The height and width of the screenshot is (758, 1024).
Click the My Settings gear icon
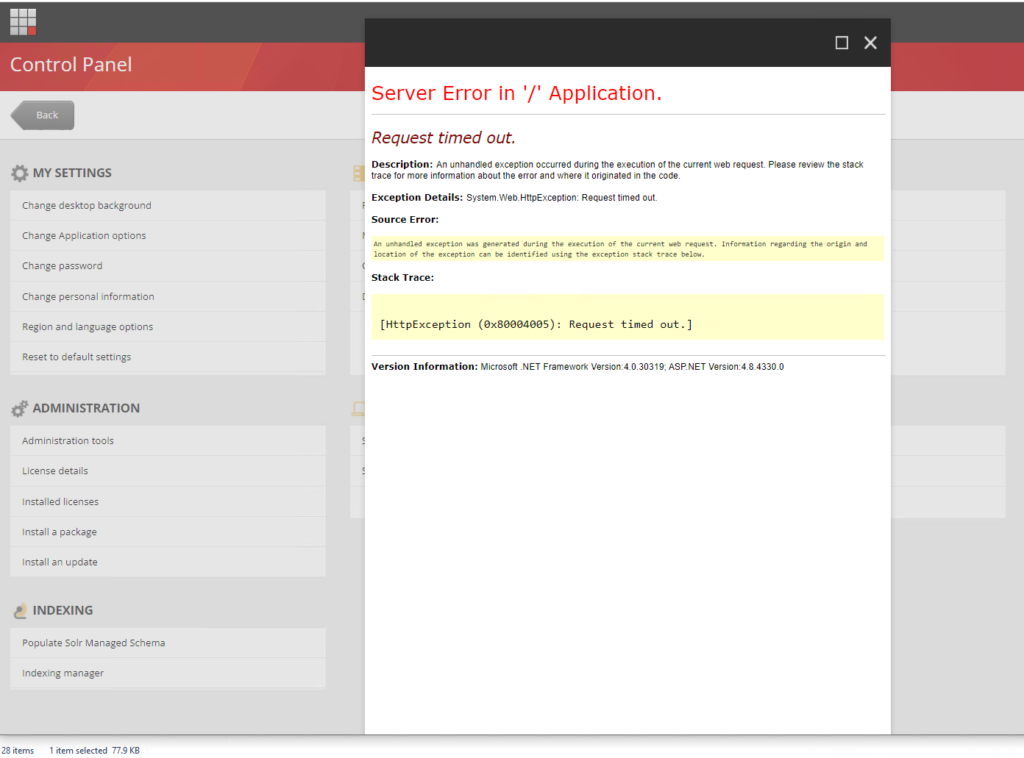[x=20, y=173]
